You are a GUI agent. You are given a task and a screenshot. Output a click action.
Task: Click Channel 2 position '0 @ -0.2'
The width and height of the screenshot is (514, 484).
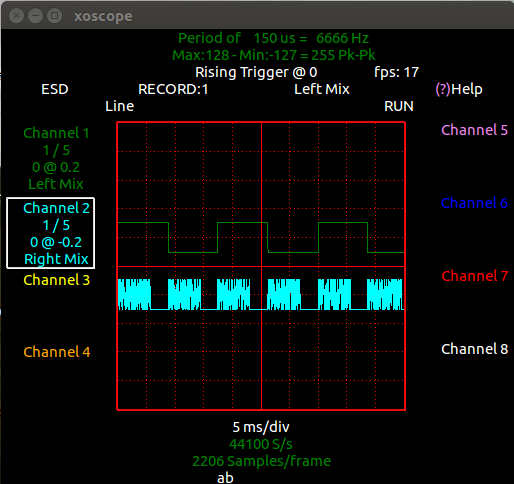(56, 242)
